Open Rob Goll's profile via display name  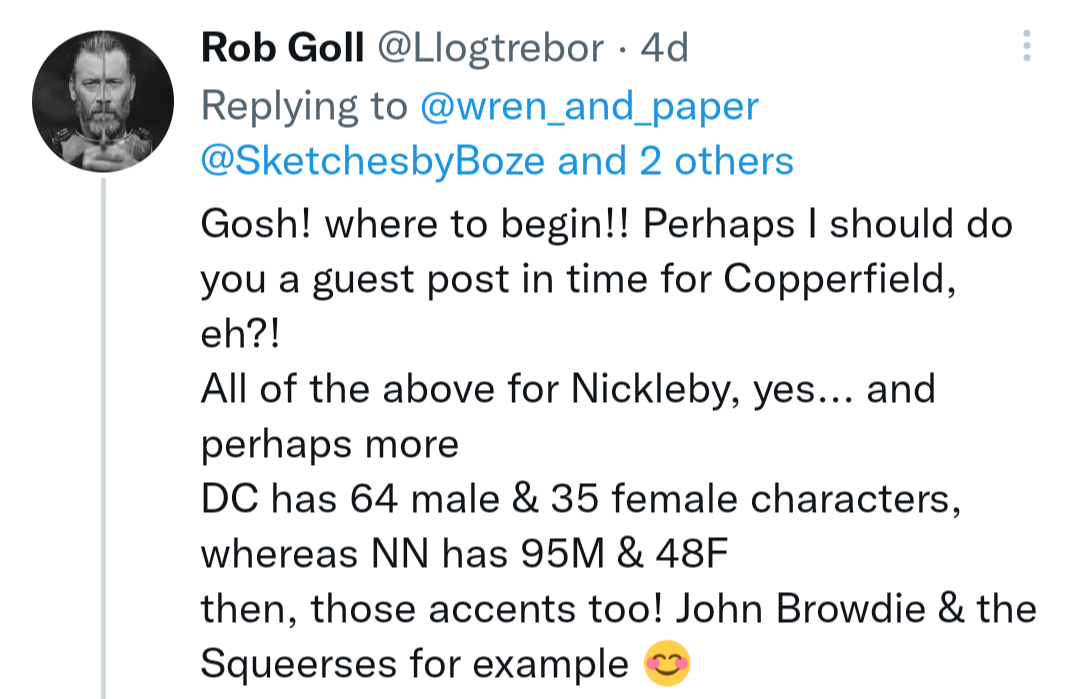click(x=282, y=48)
